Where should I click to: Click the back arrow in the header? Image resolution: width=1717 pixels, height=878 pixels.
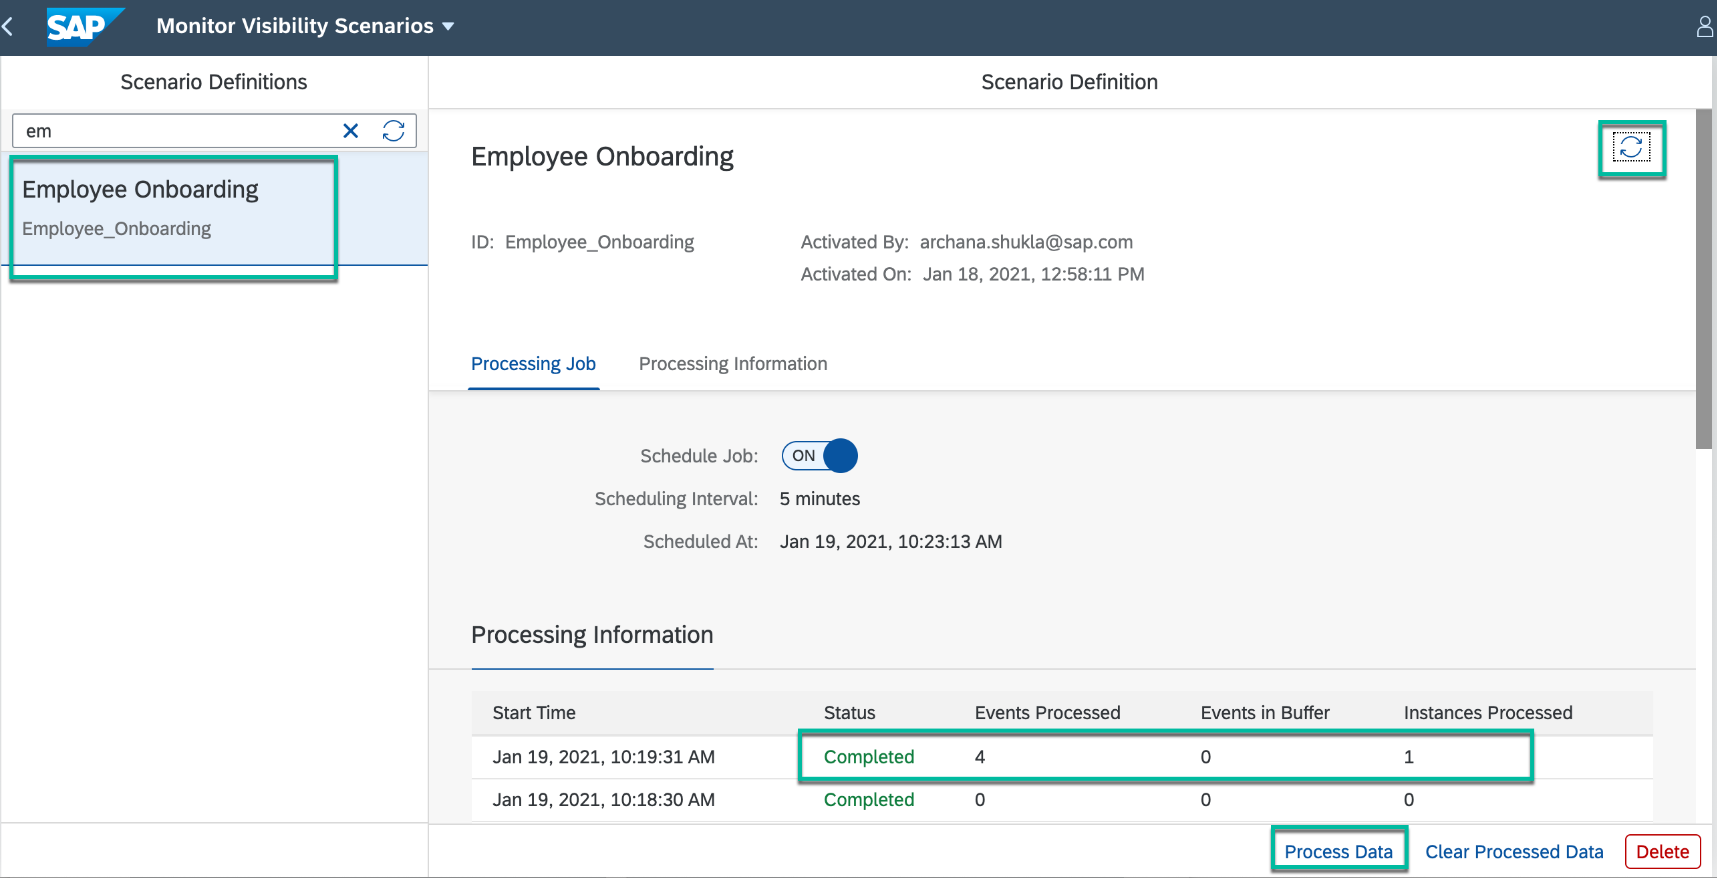click(9, 26)
